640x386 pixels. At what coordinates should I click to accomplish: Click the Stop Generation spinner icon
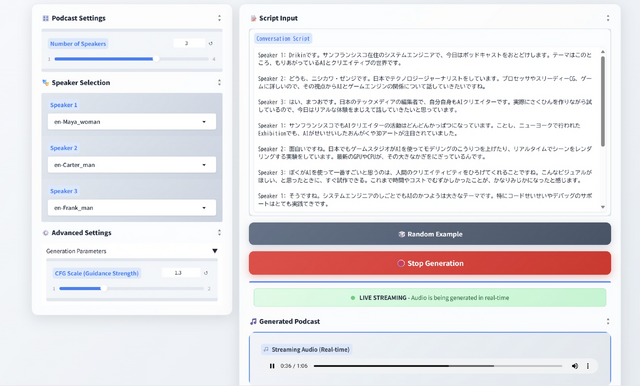pos(401,263)
